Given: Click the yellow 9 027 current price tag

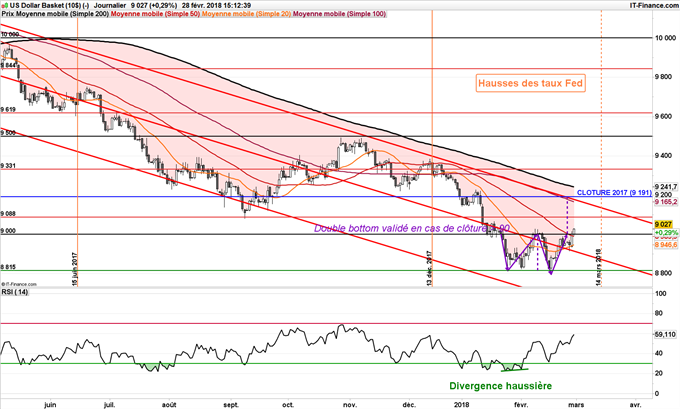Looking at the screenshot, I should [x=663, y=224].
